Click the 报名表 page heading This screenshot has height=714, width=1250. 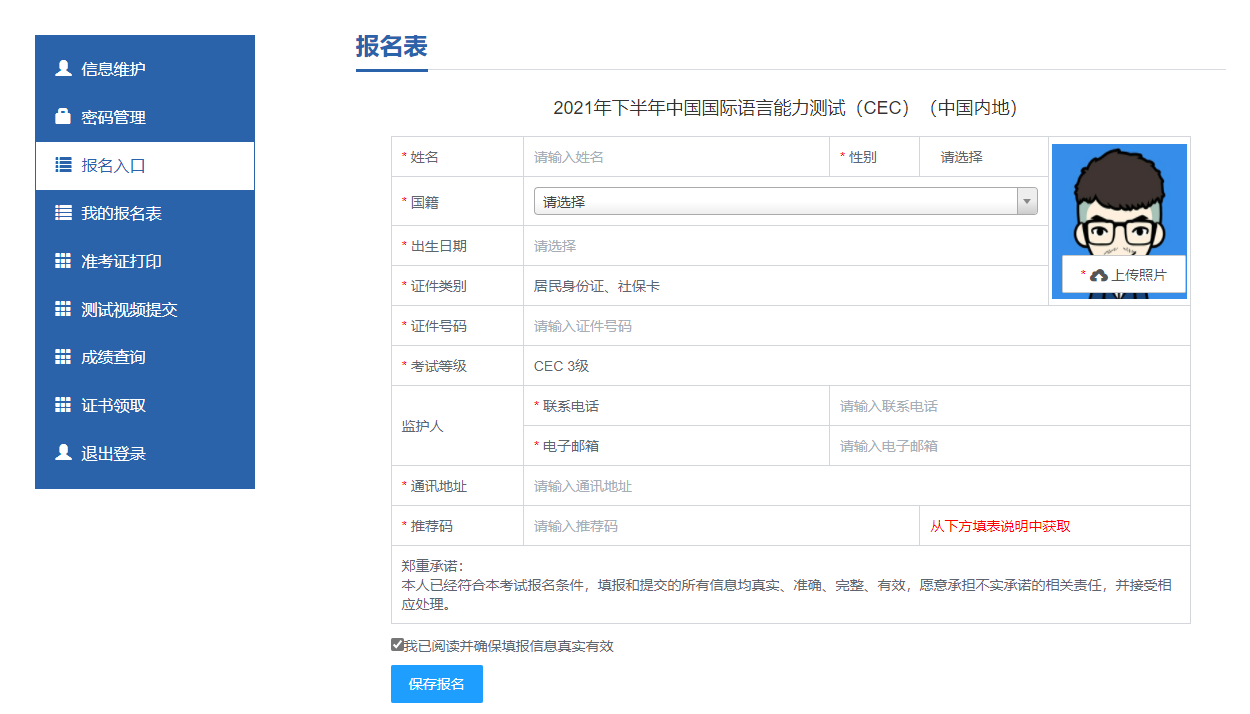click(x=392, y=47)
